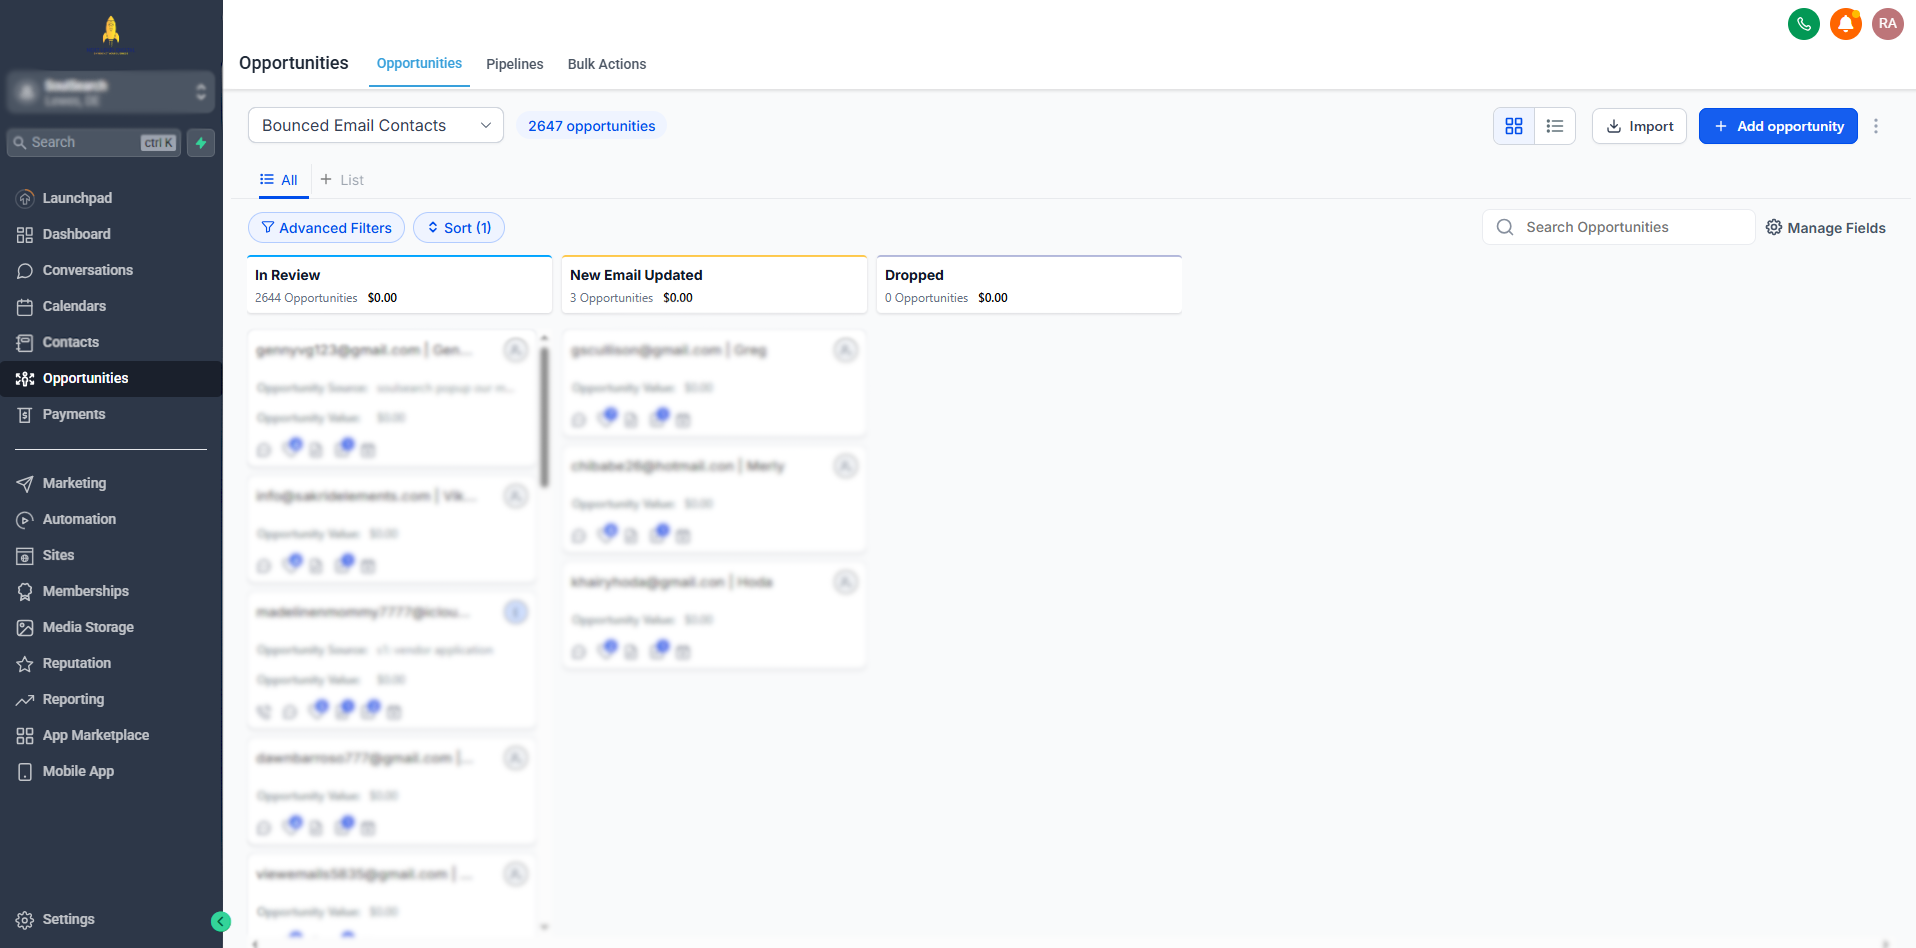Go to the Bulk Actions tab

(x=606, y=64)
